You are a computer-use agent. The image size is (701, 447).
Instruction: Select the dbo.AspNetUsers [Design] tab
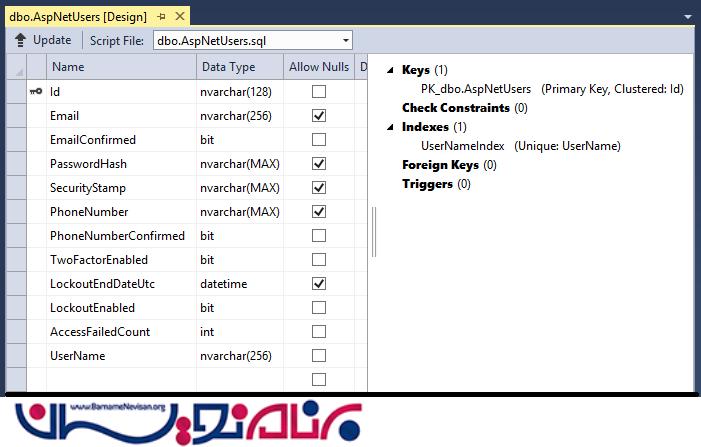(78, 17)
